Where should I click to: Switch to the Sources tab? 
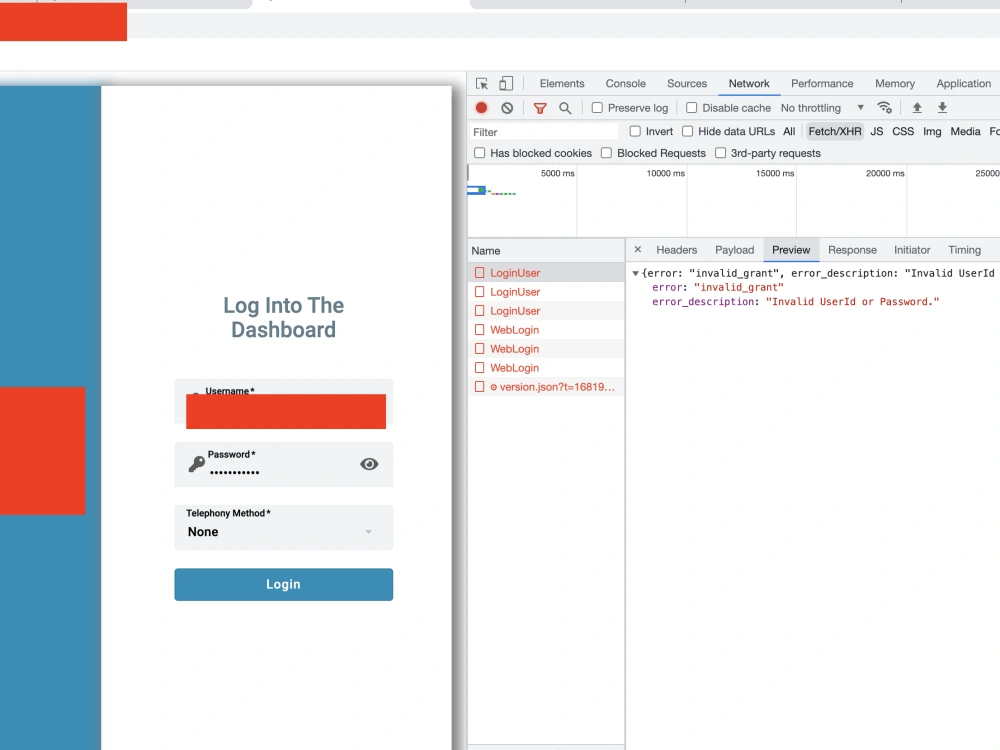pos(687,84)
